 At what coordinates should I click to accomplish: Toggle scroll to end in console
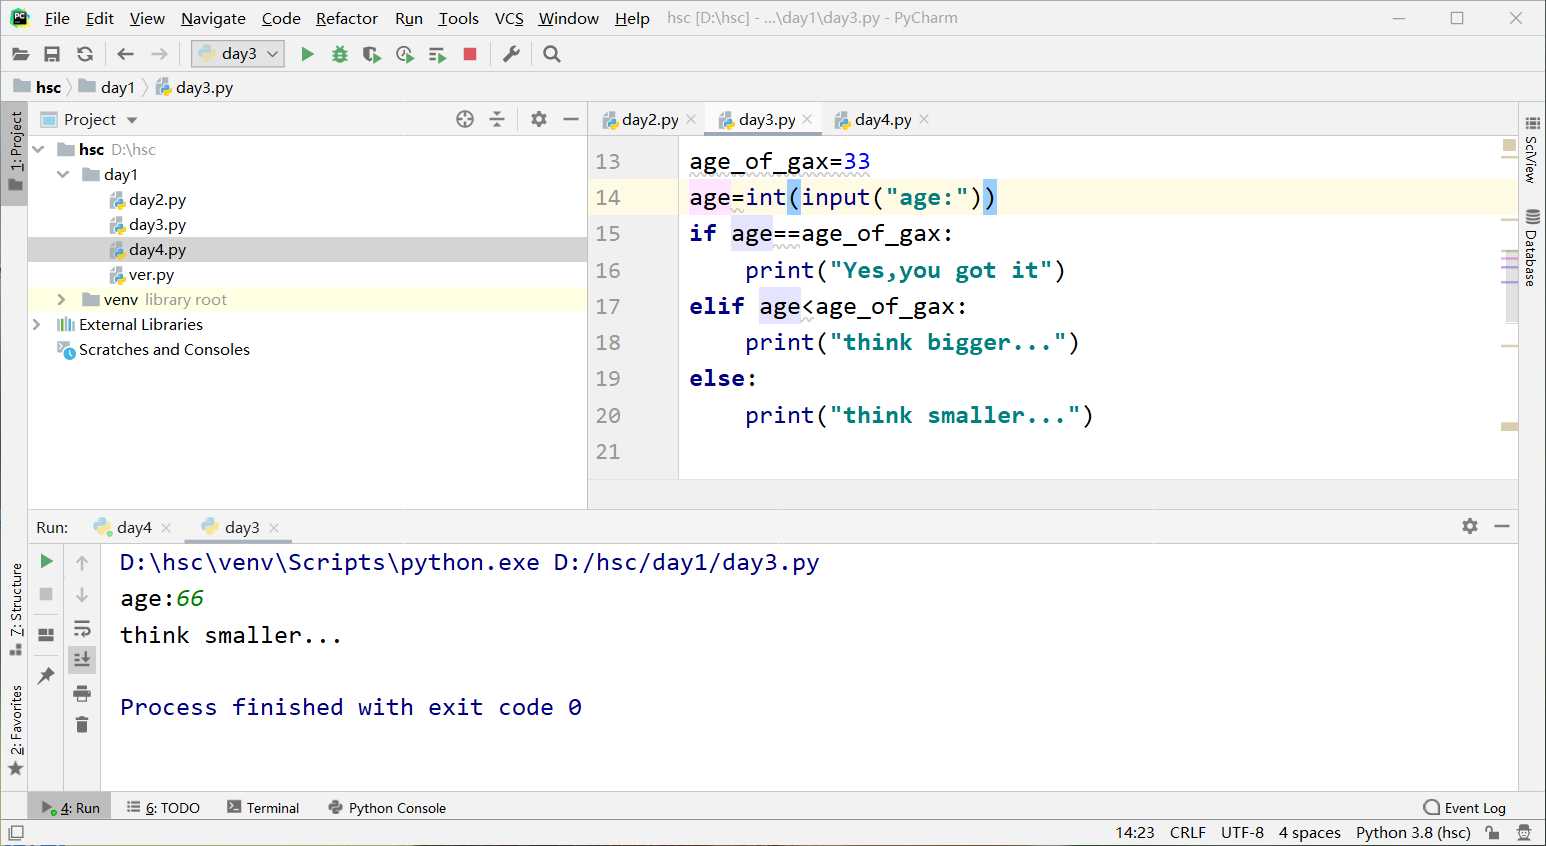(82, 659)
